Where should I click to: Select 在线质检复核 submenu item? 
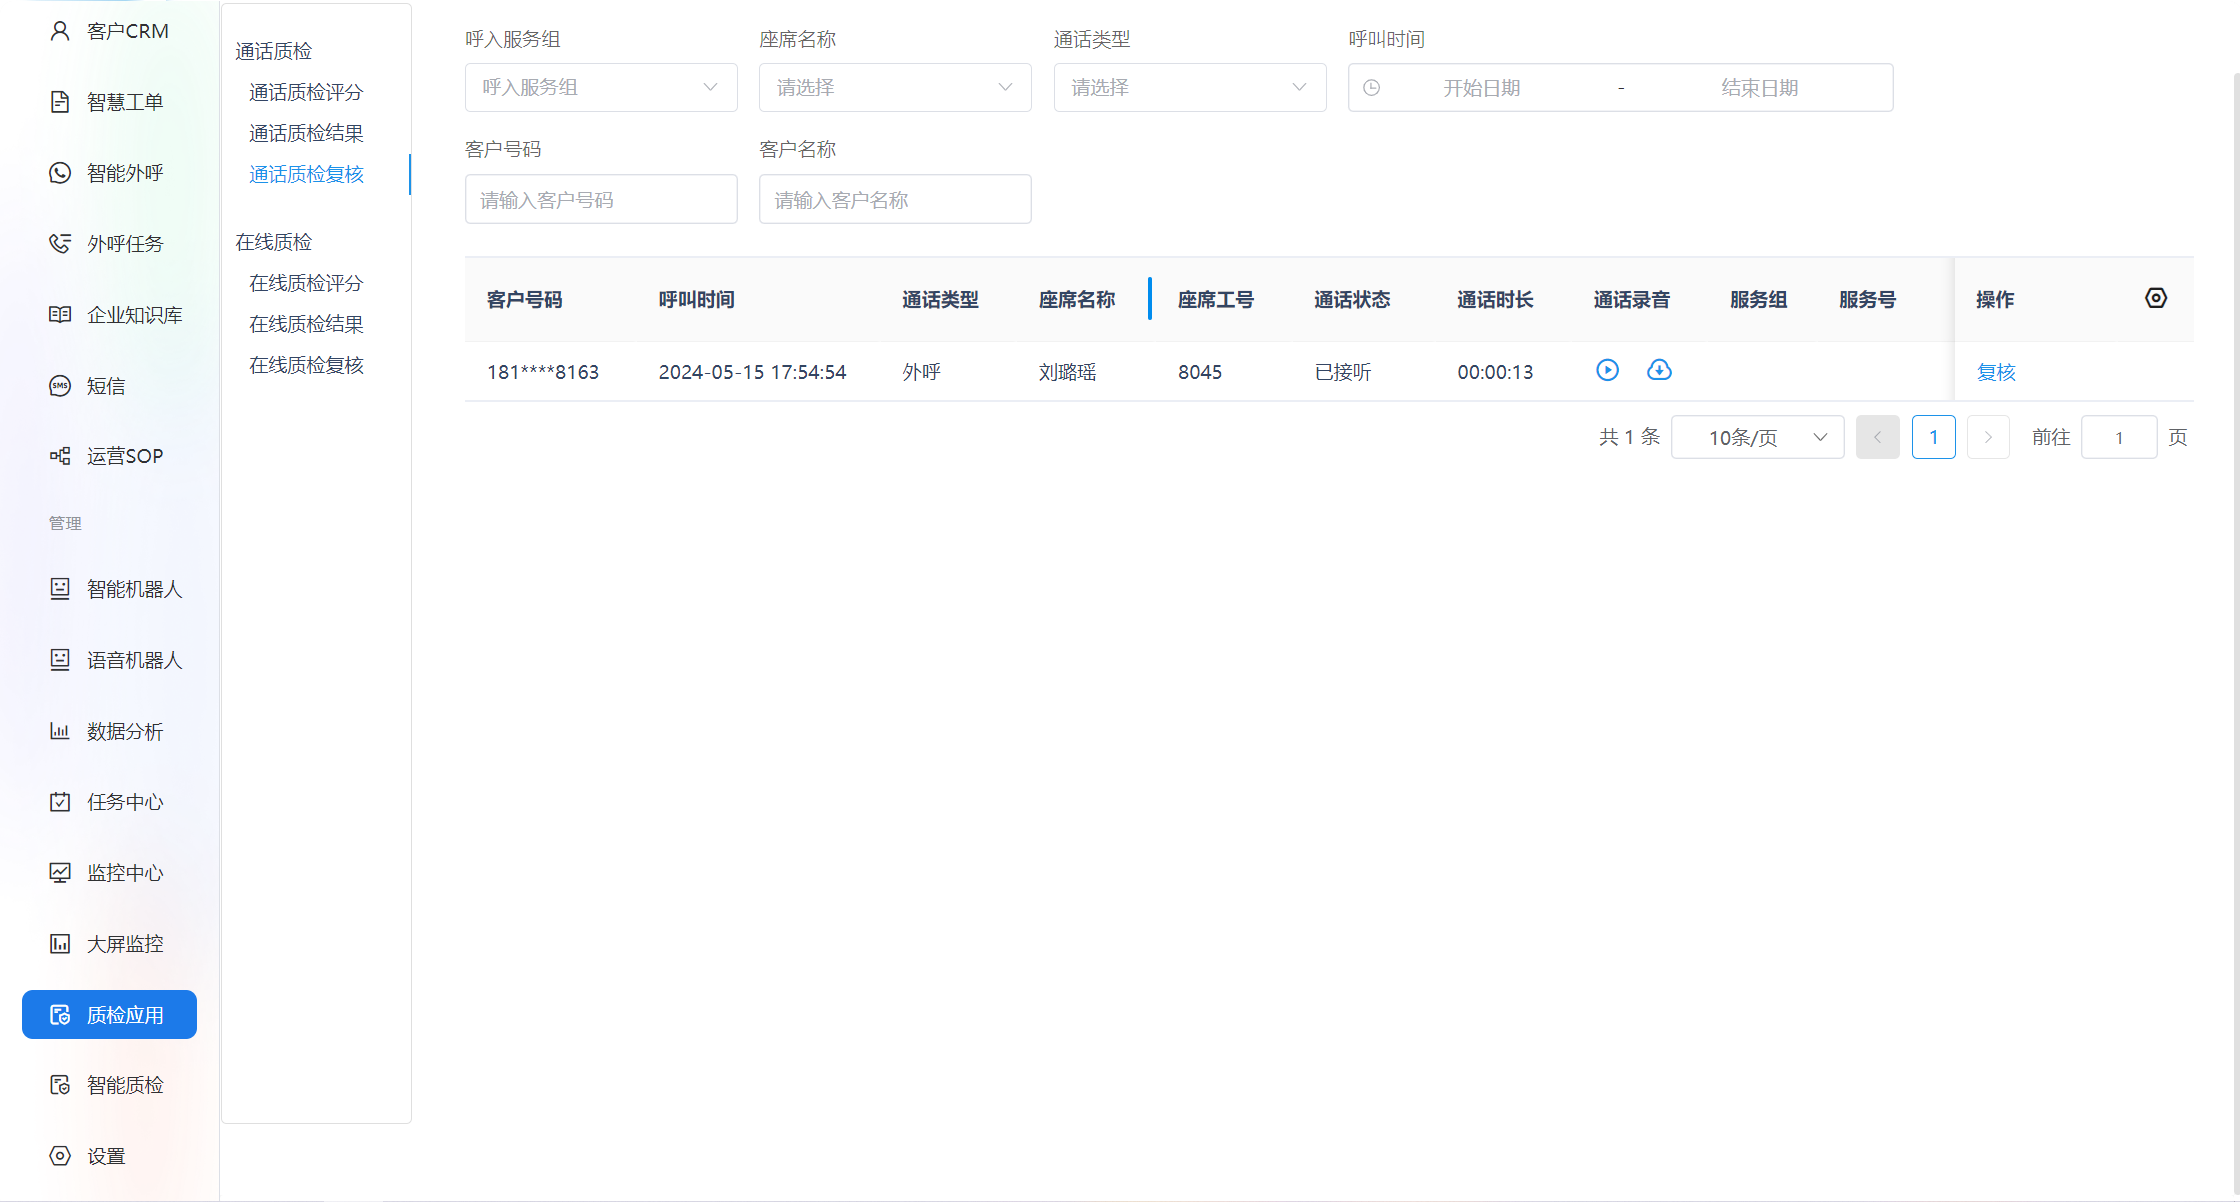click(306, 365)
